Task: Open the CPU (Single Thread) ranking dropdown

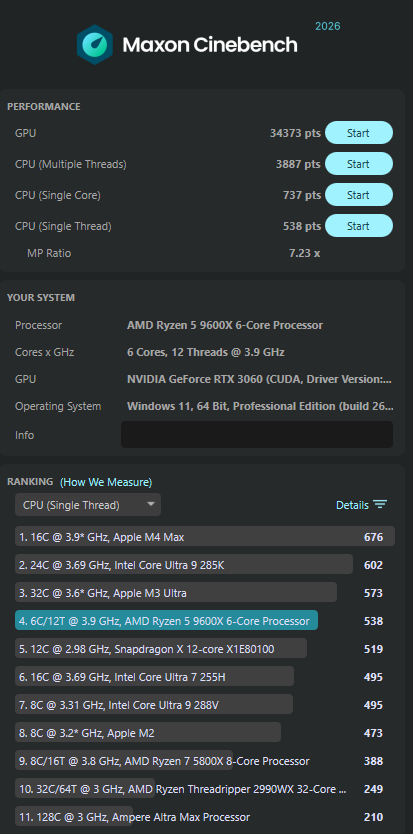Action: pos(88,505)
